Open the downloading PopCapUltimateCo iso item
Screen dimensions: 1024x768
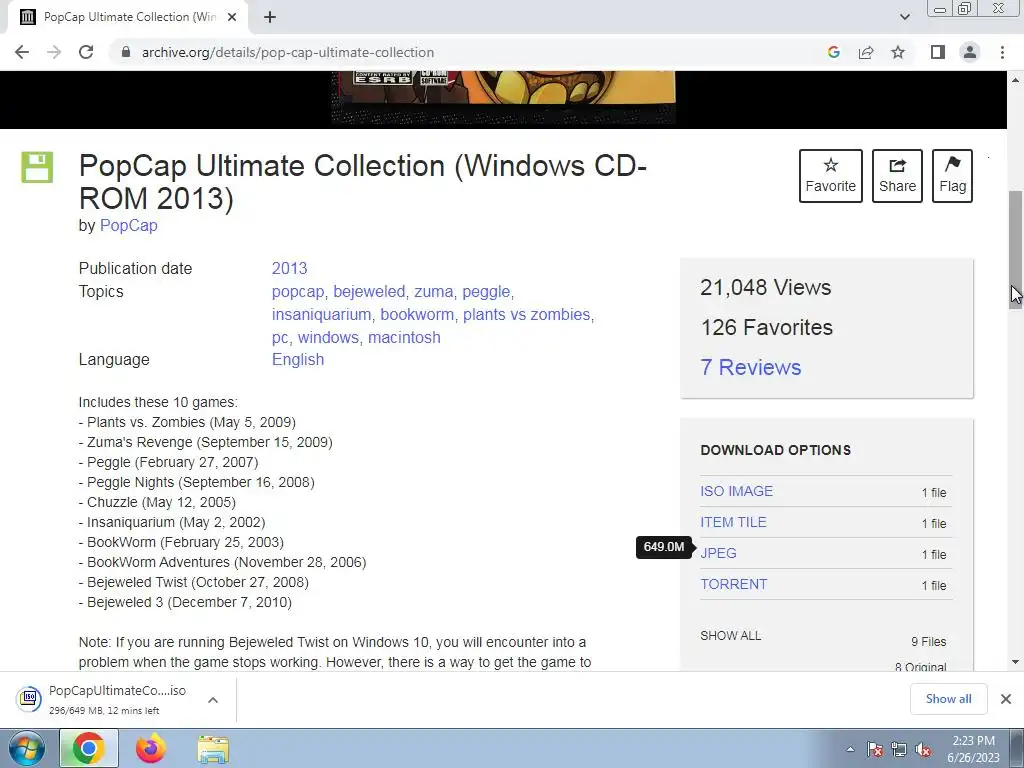pos(103,699)
